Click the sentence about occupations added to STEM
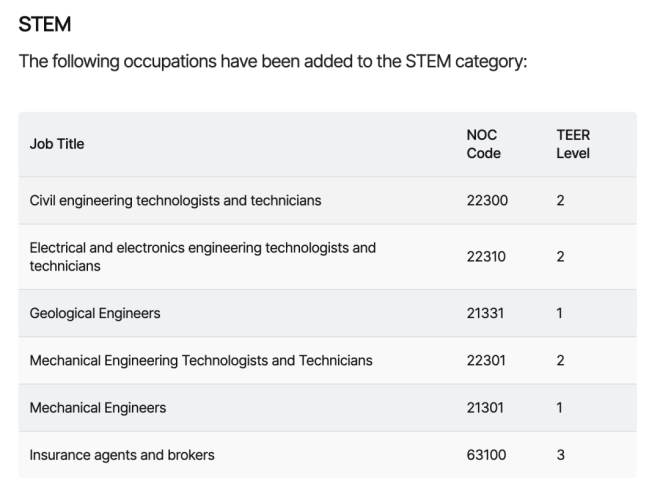Viewport: 660px width, 494px height. coord(273,61)
